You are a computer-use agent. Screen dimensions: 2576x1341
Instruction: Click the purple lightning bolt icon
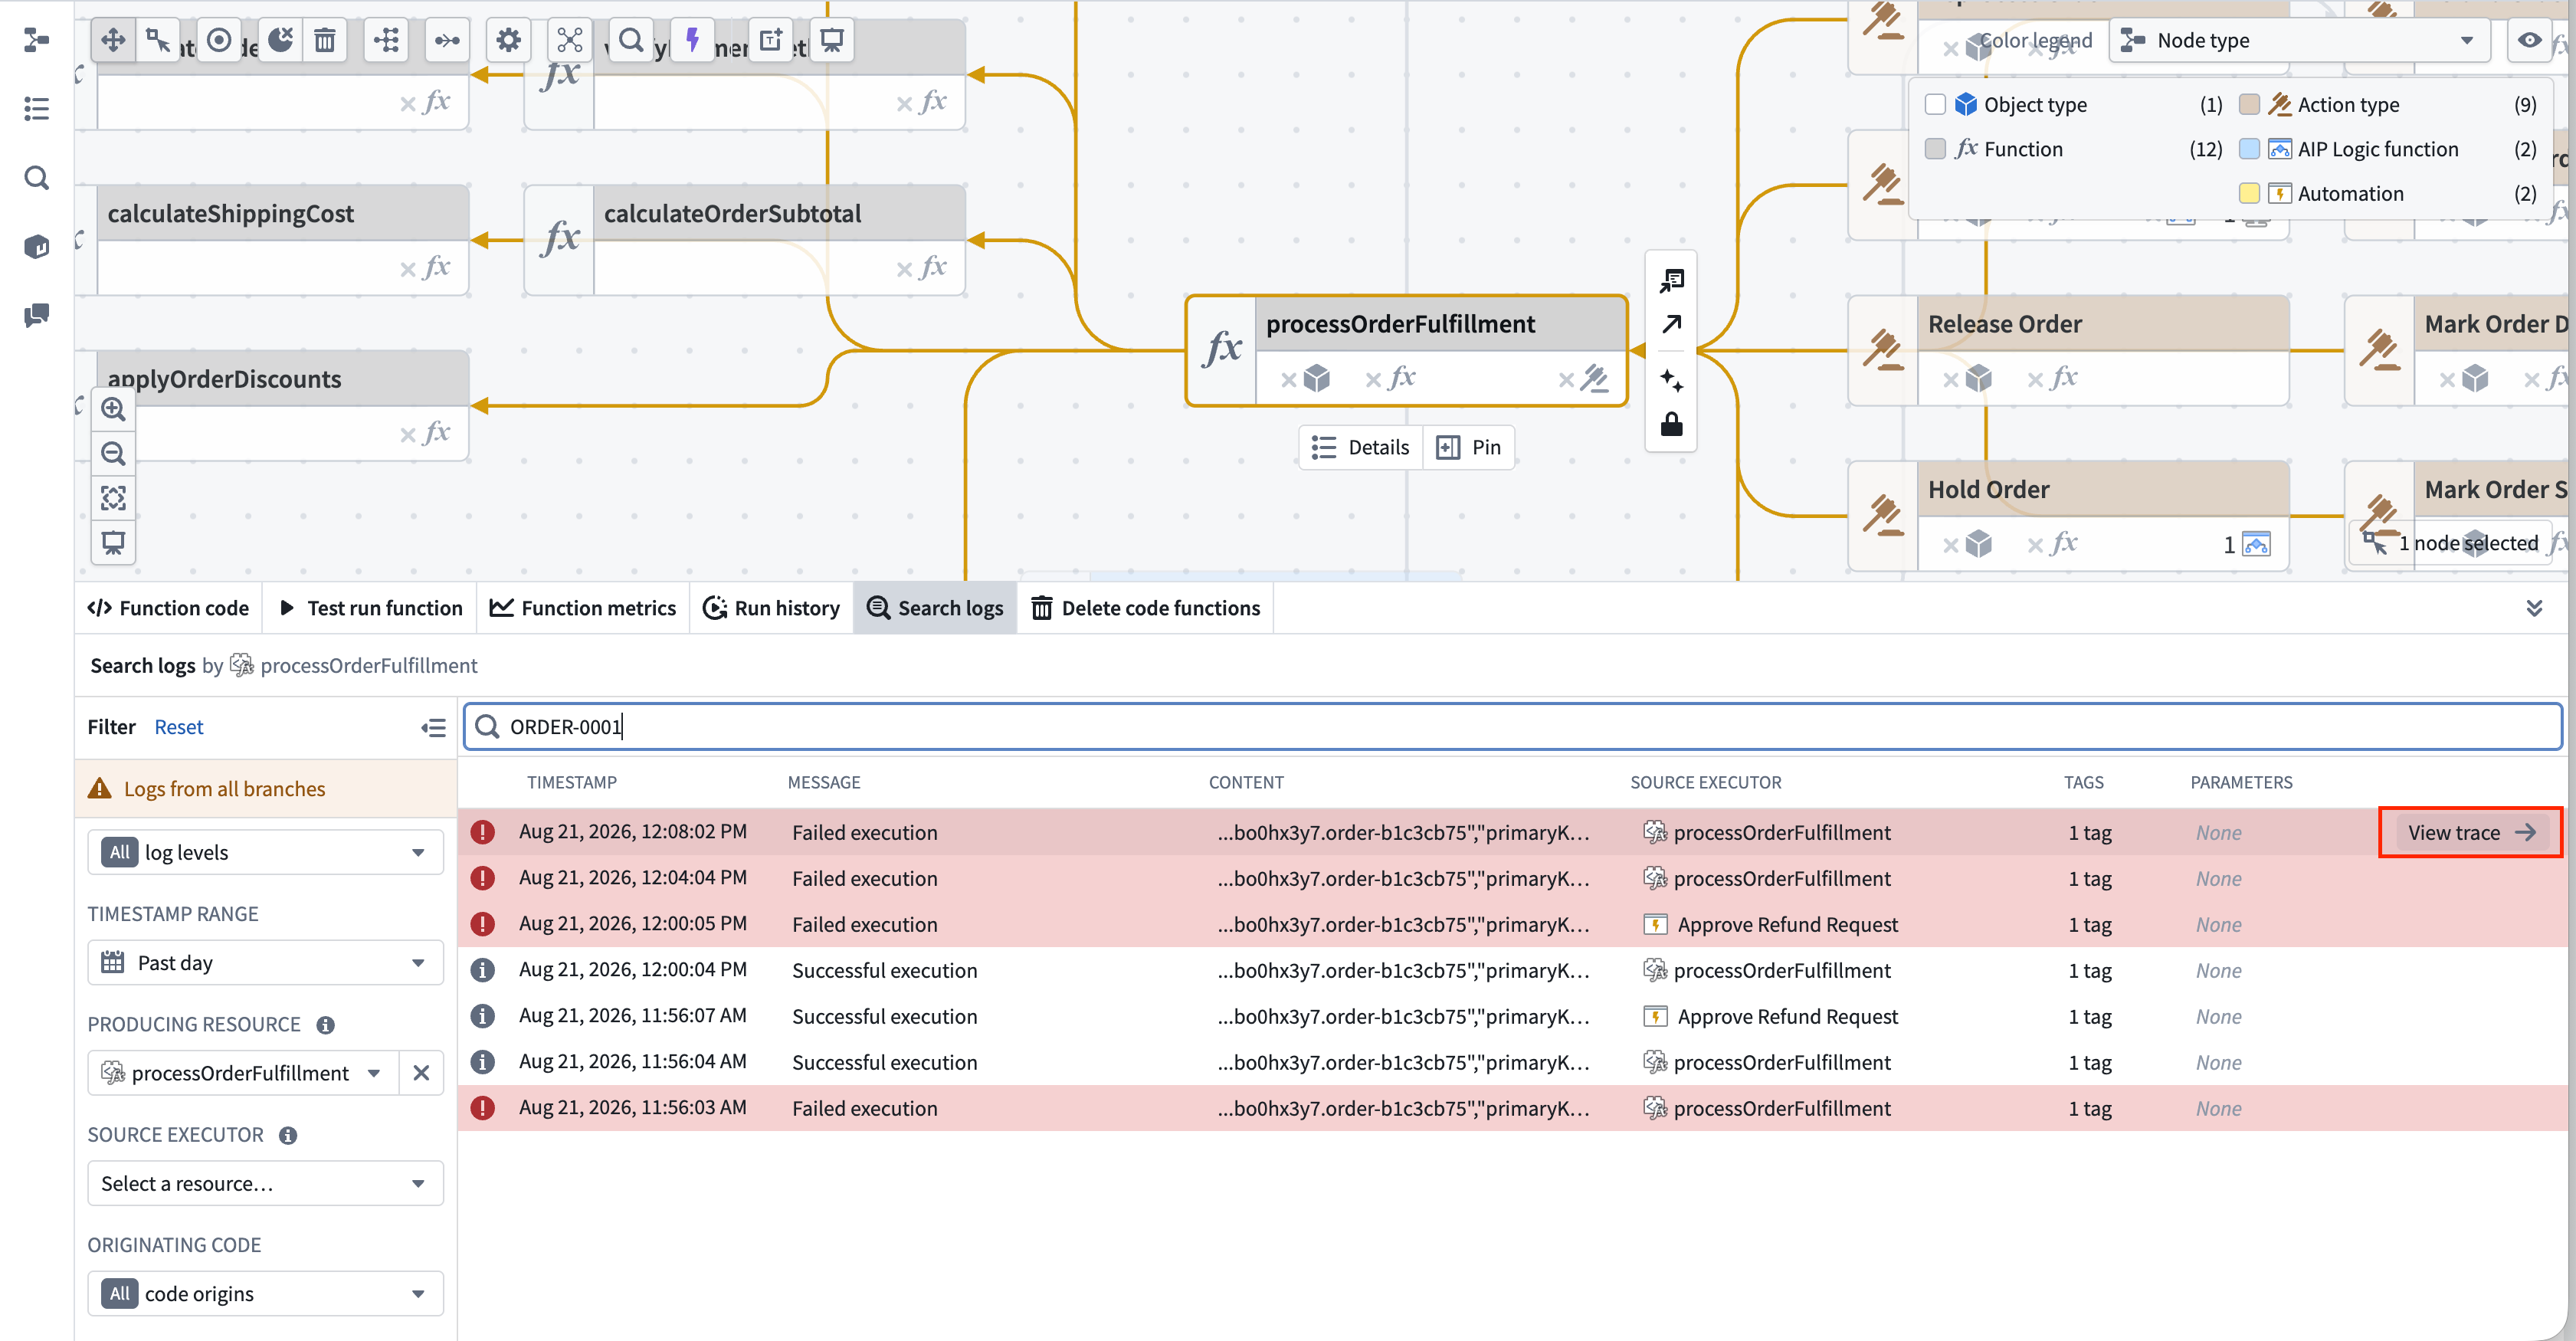[x=692, y=40]
